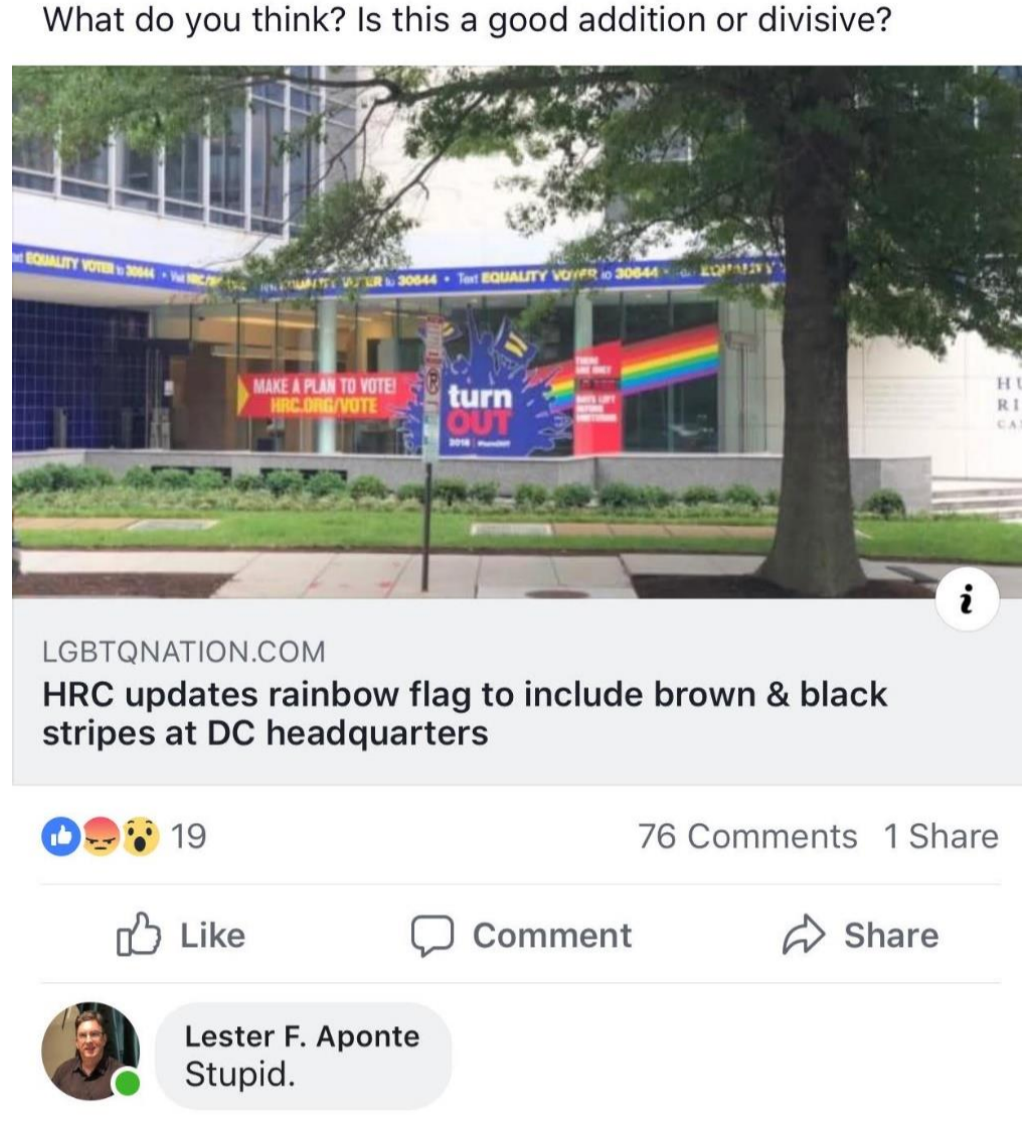Click the LGBTQNATION.COM source label
Viewport: 1030px width, 1124px height.
(184, 652)
